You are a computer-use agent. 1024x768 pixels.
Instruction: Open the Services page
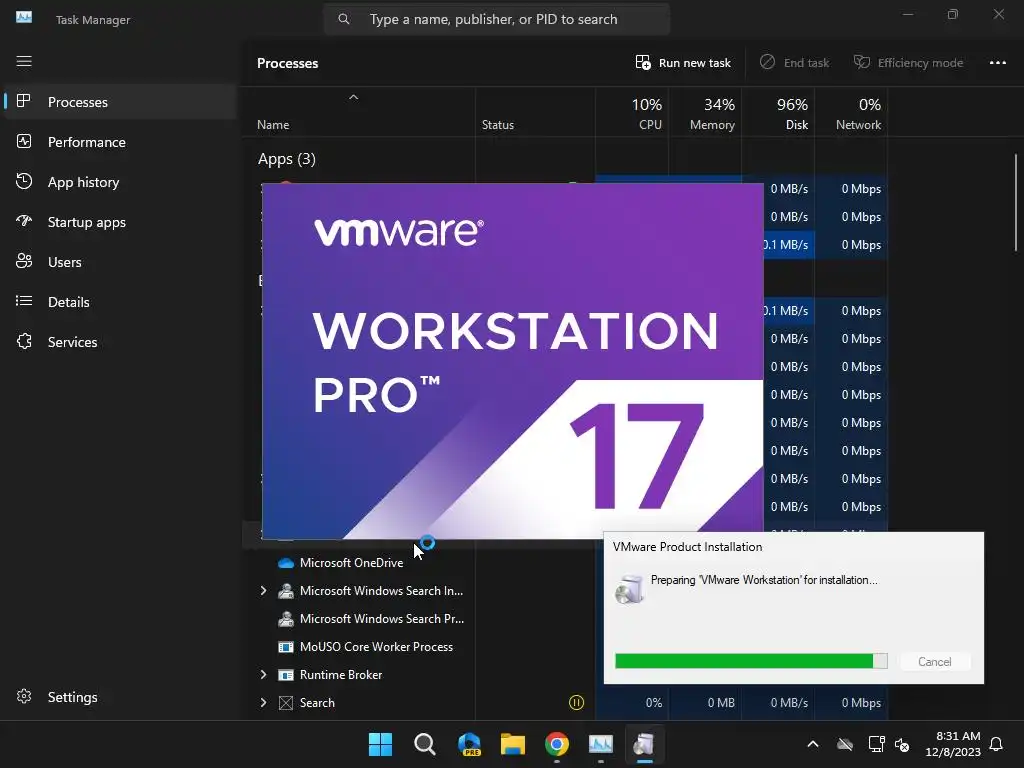pos(120,342)
